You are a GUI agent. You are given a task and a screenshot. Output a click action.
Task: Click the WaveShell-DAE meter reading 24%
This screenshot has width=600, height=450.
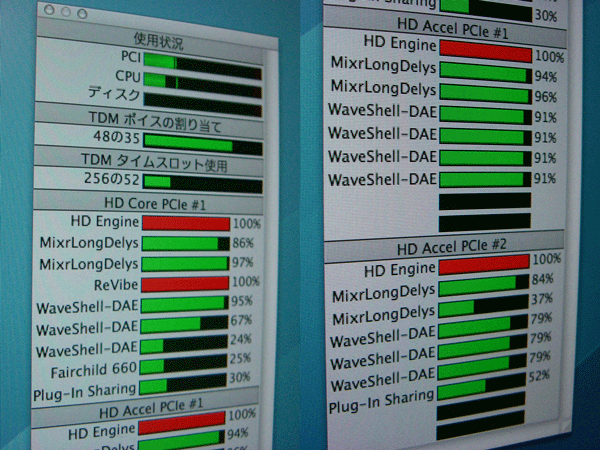[184, 345]
